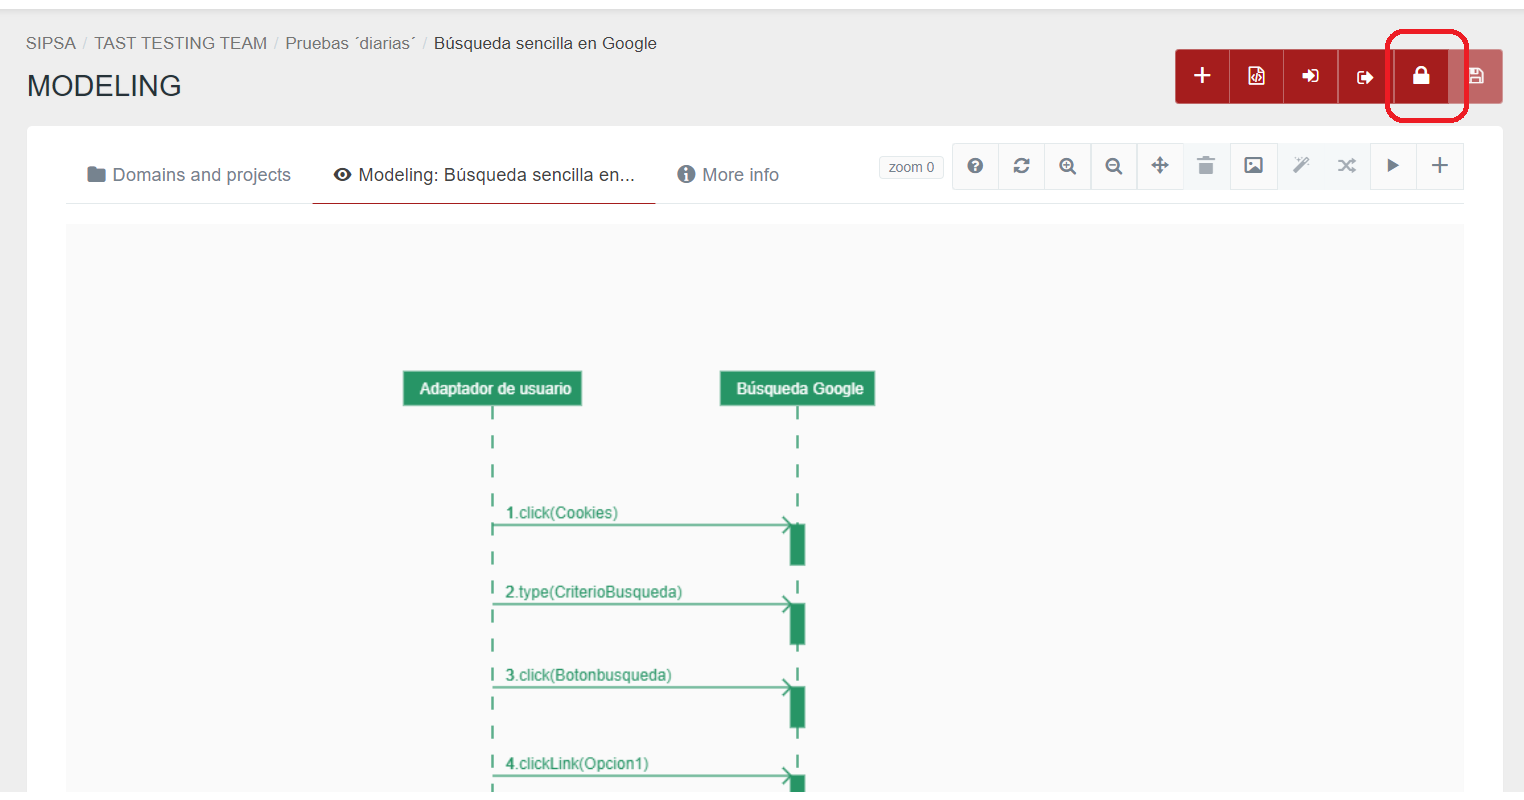Click the import arrow icon in red toolbar
1524x800 pixels.
click(x=1310, y=76)
